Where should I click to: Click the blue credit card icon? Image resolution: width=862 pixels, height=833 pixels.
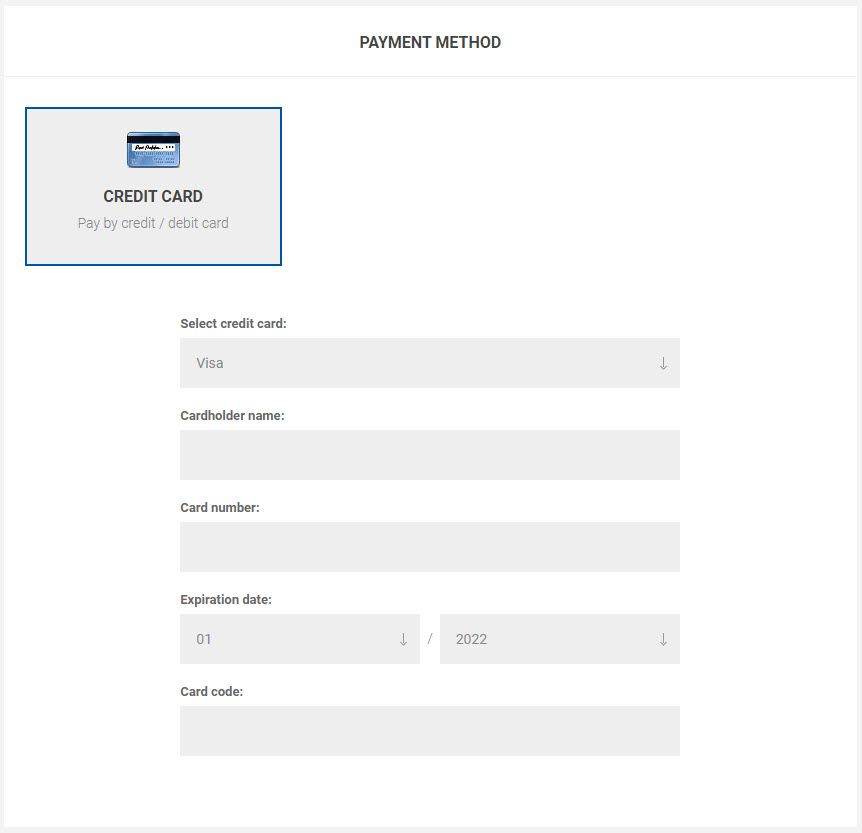153,149
